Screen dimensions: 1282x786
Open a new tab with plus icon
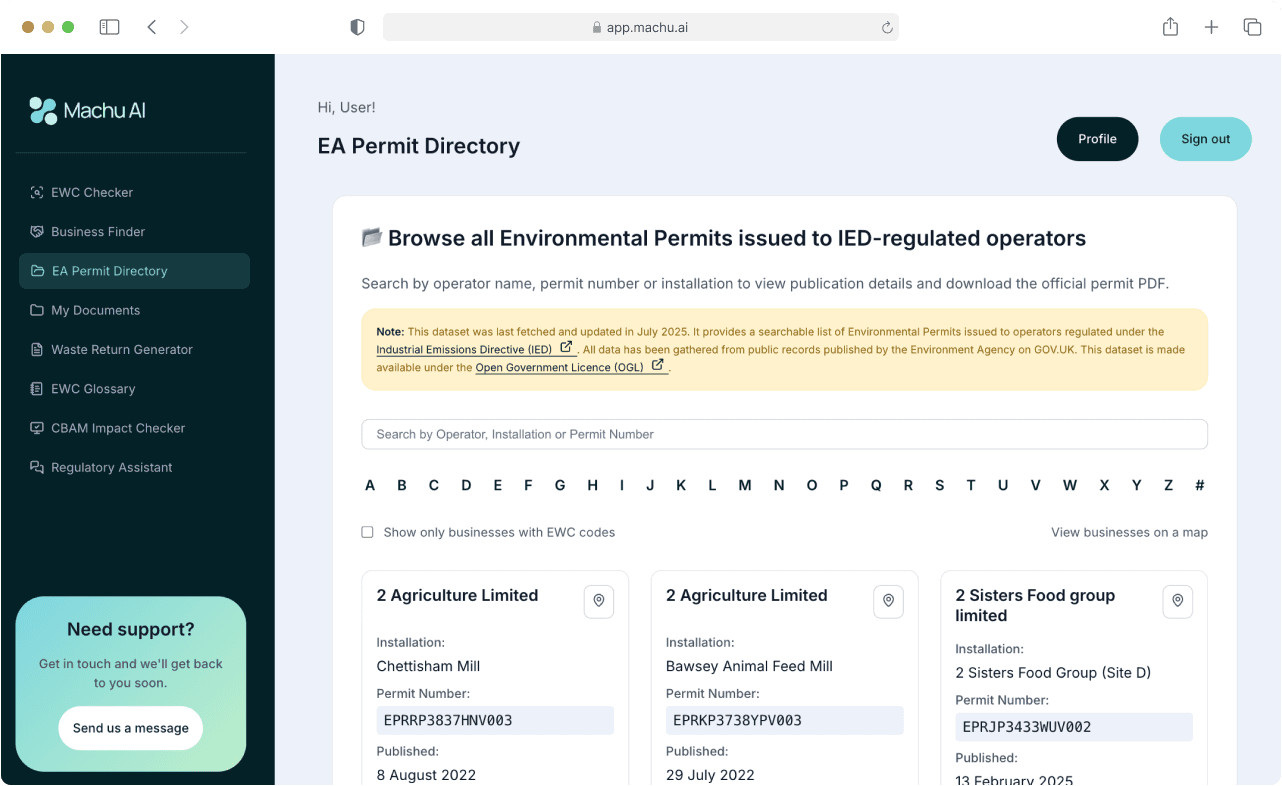point(1211,27)
